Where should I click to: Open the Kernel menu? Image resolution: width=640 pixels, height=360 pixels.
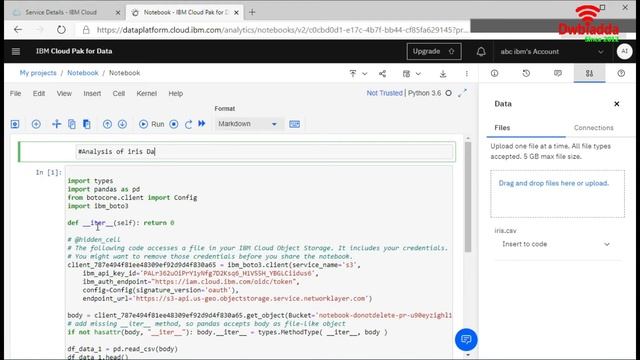(147, 93)
